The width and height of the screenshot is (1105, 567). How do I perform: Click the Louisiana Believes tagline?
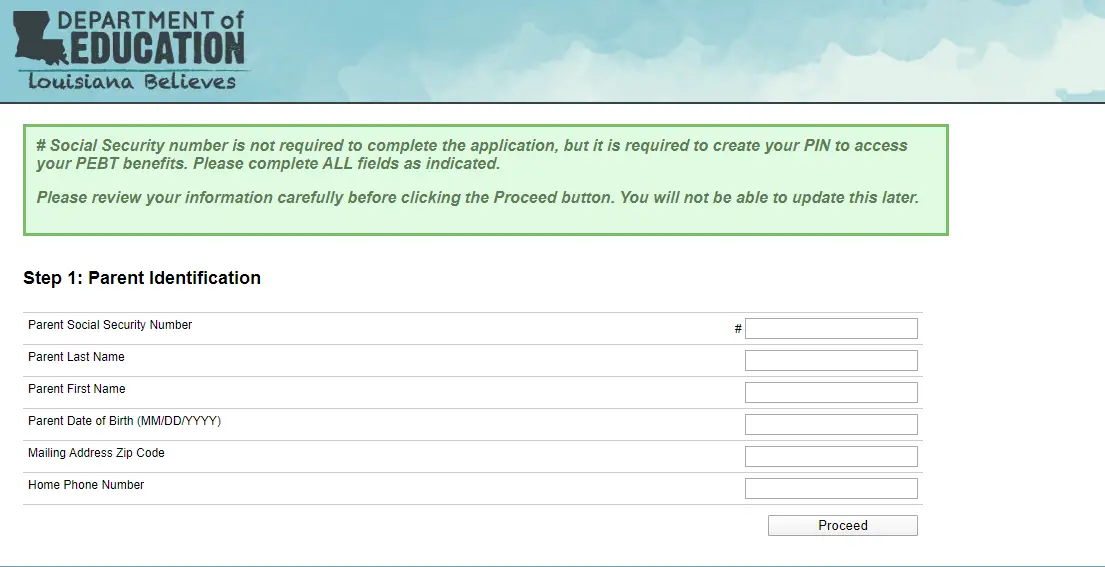pos(132,81)
